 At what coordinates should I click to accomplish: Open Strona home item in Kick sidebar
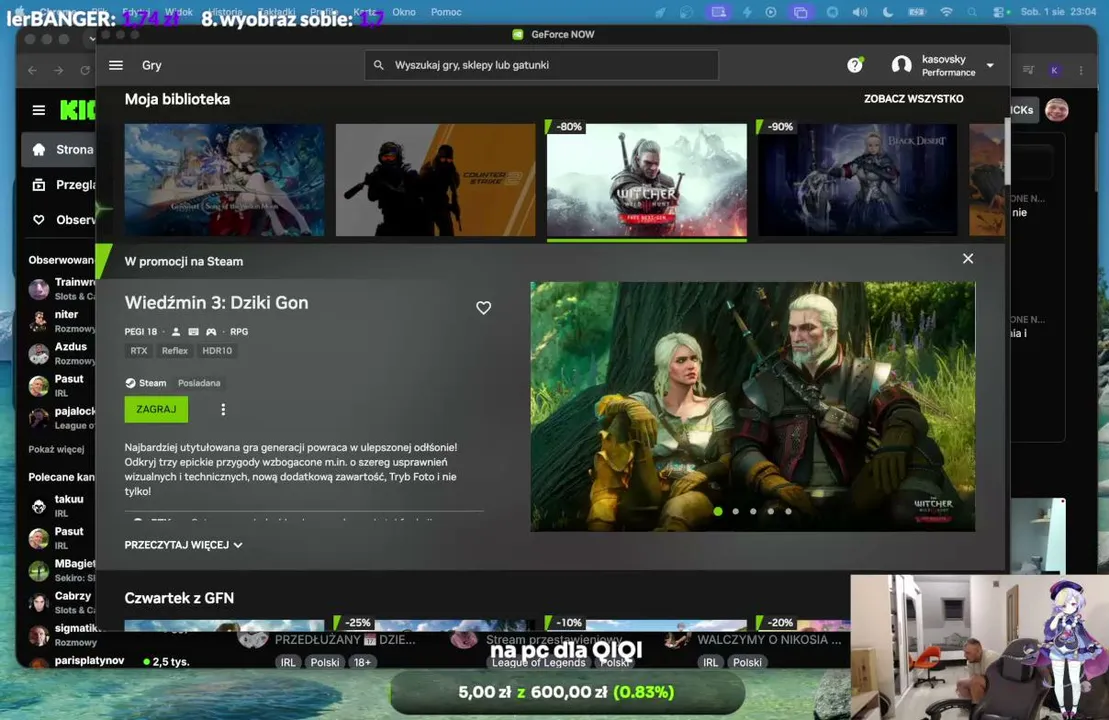59,149
